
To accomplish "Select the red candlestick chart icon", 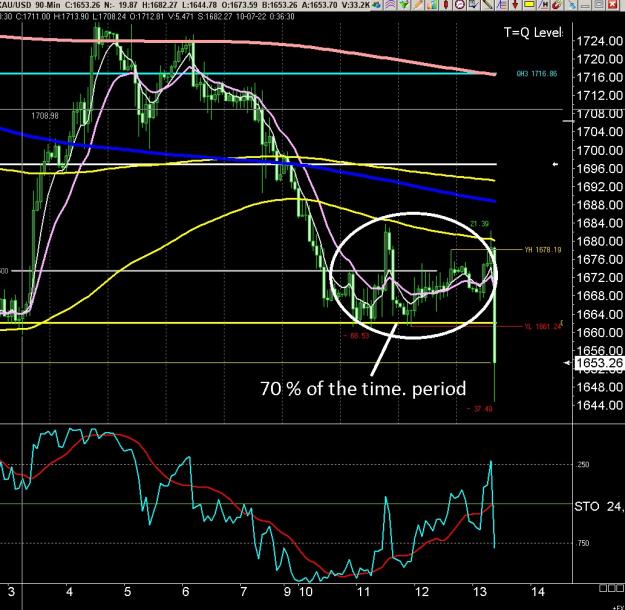I will [x=446, y=5].
